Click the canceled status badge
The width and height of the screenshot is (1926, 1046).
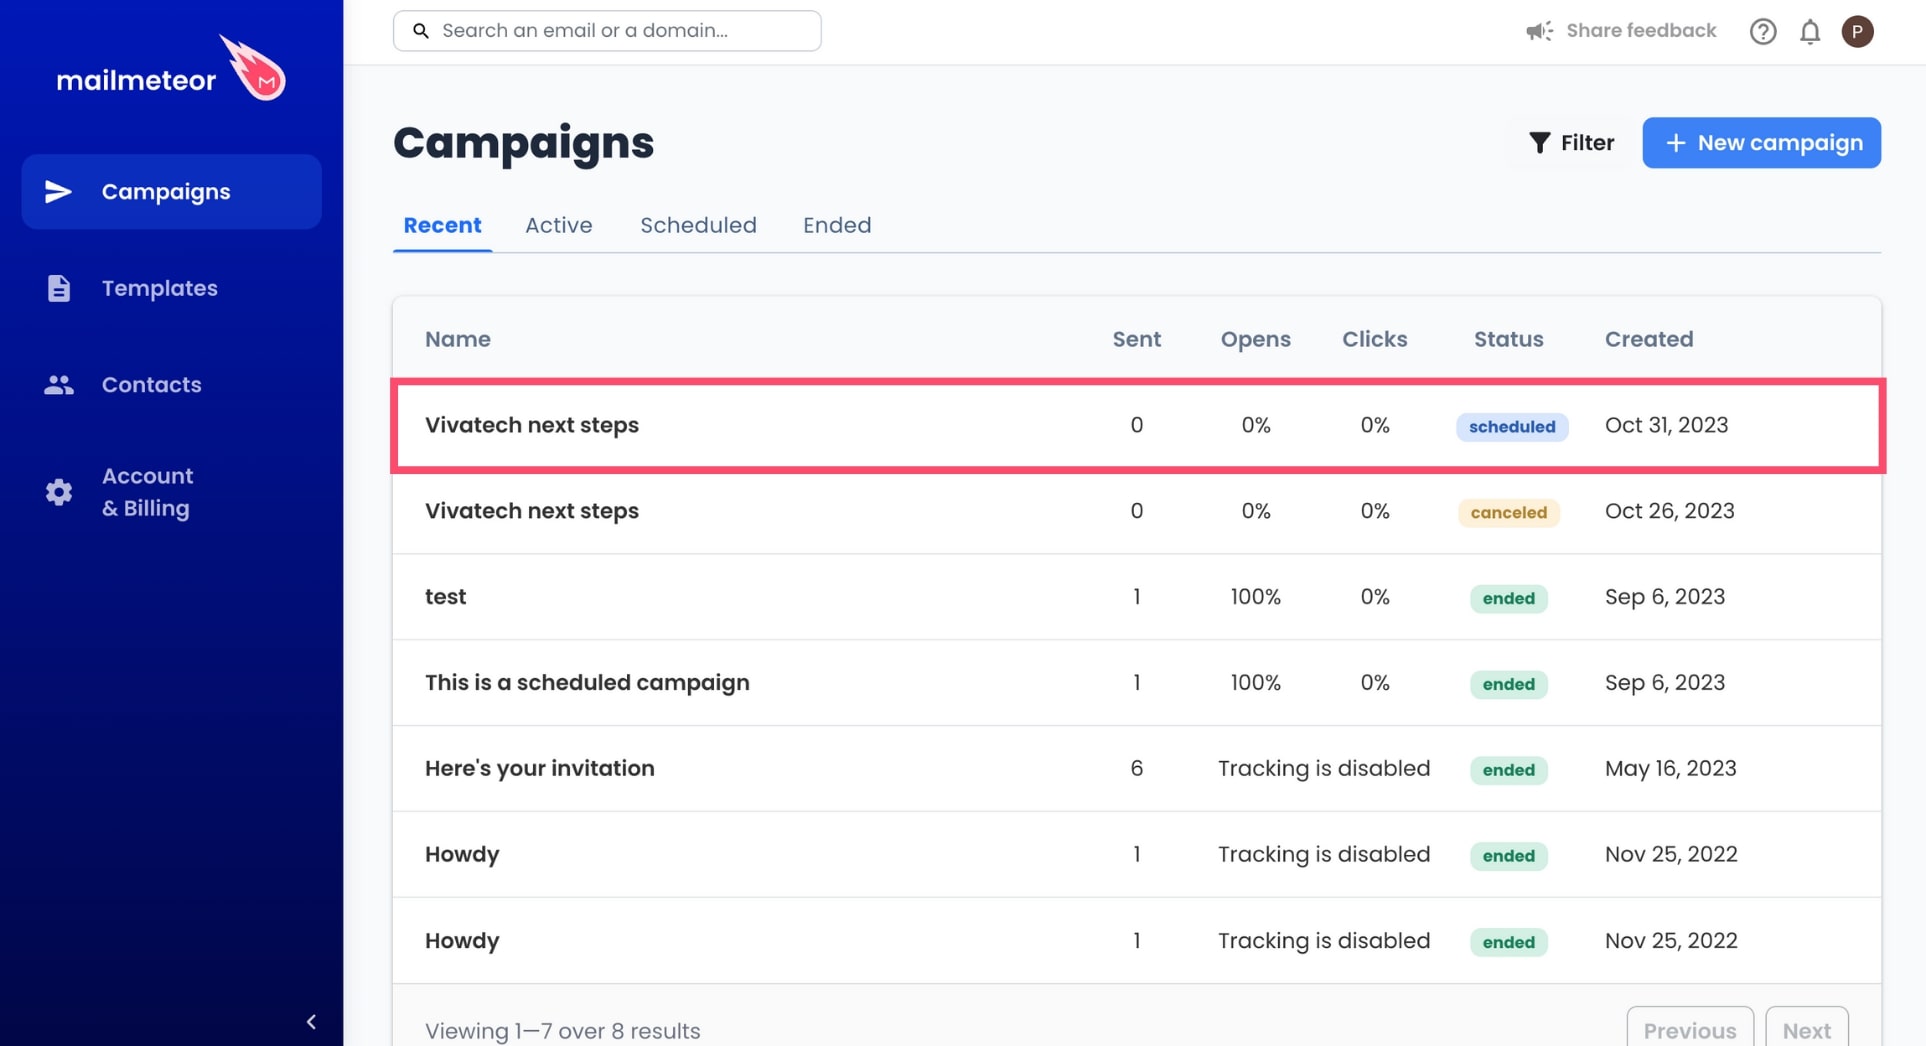click(1509, 513)
